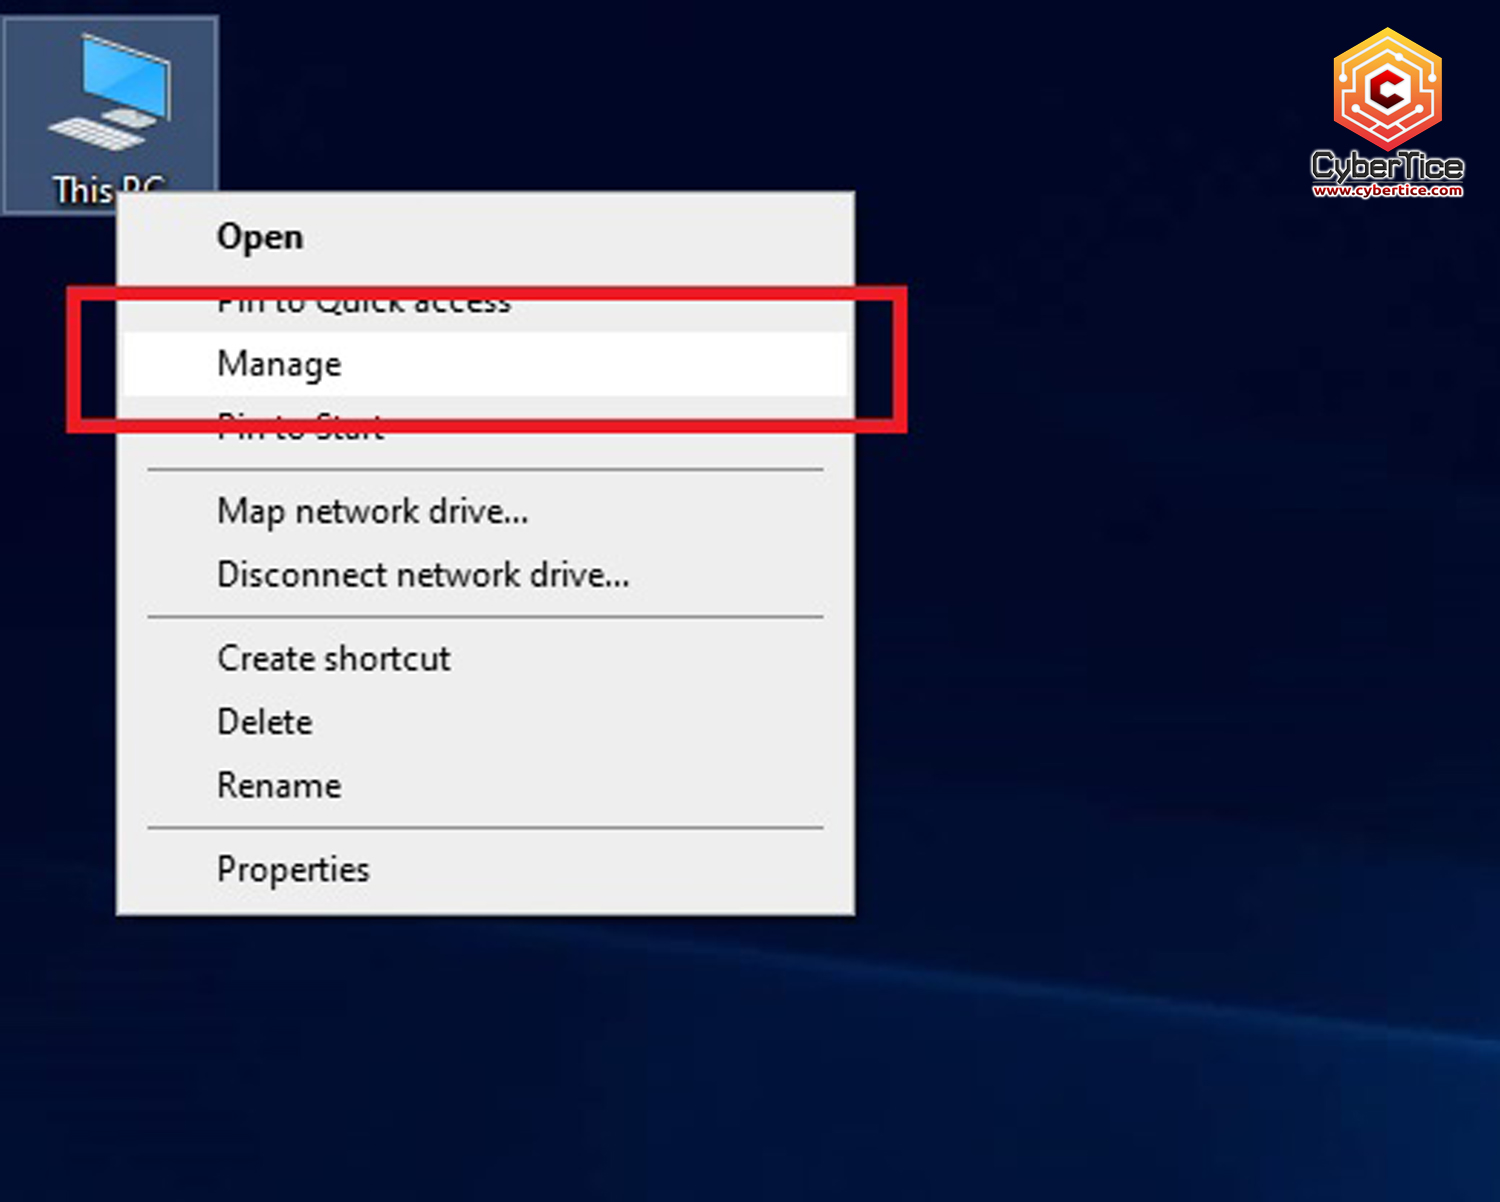This screenshot has width=1500, height=1202.
Task: Click separator below Disconnect network drive
Action: pos(485,617)
